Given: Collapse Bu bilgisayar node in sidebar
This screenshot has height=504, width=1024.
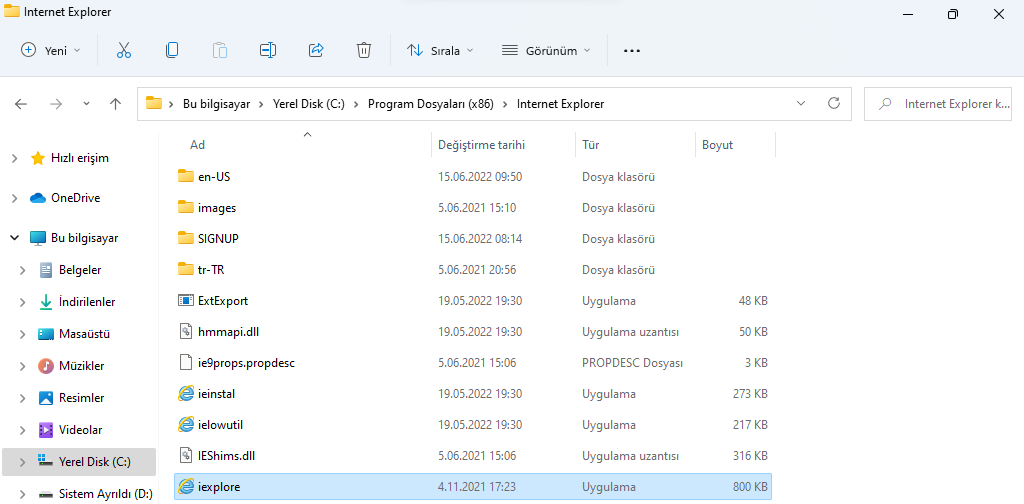Looking at the screenshot, I should tap(14, 238).
